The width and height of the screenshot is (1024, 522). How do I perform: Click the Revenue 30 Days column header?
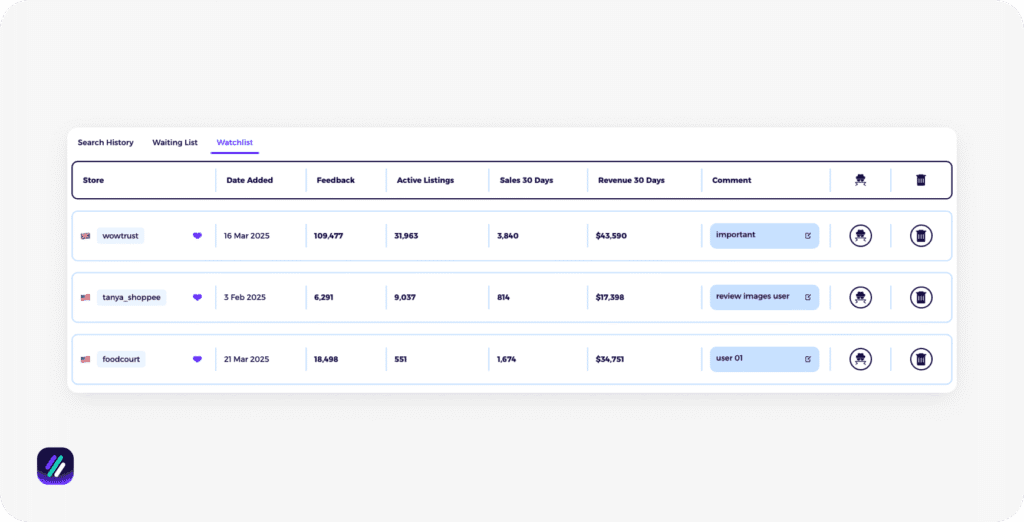pyautogui.click(x=632, y=180)
